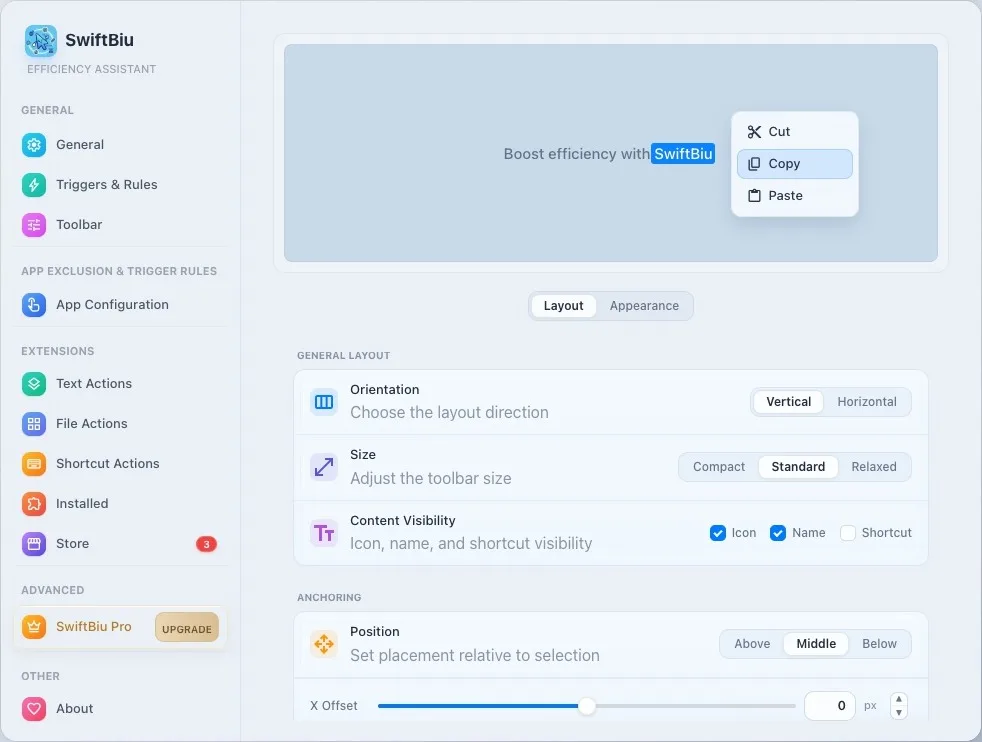Image resolution: width=982 pixels, height=742 pixels.
Task: Uncheck the Icon visibility checkbox
Action: coord(718,533)
